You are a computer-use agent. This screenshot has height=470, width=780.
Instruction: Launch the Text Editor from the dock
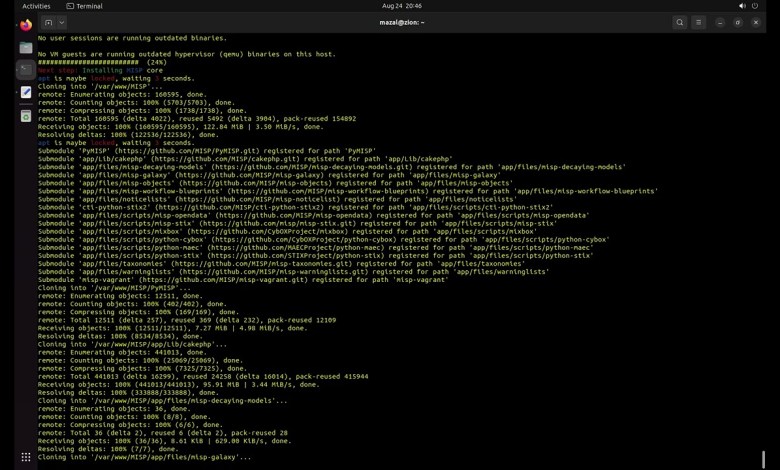pos(26,93)
